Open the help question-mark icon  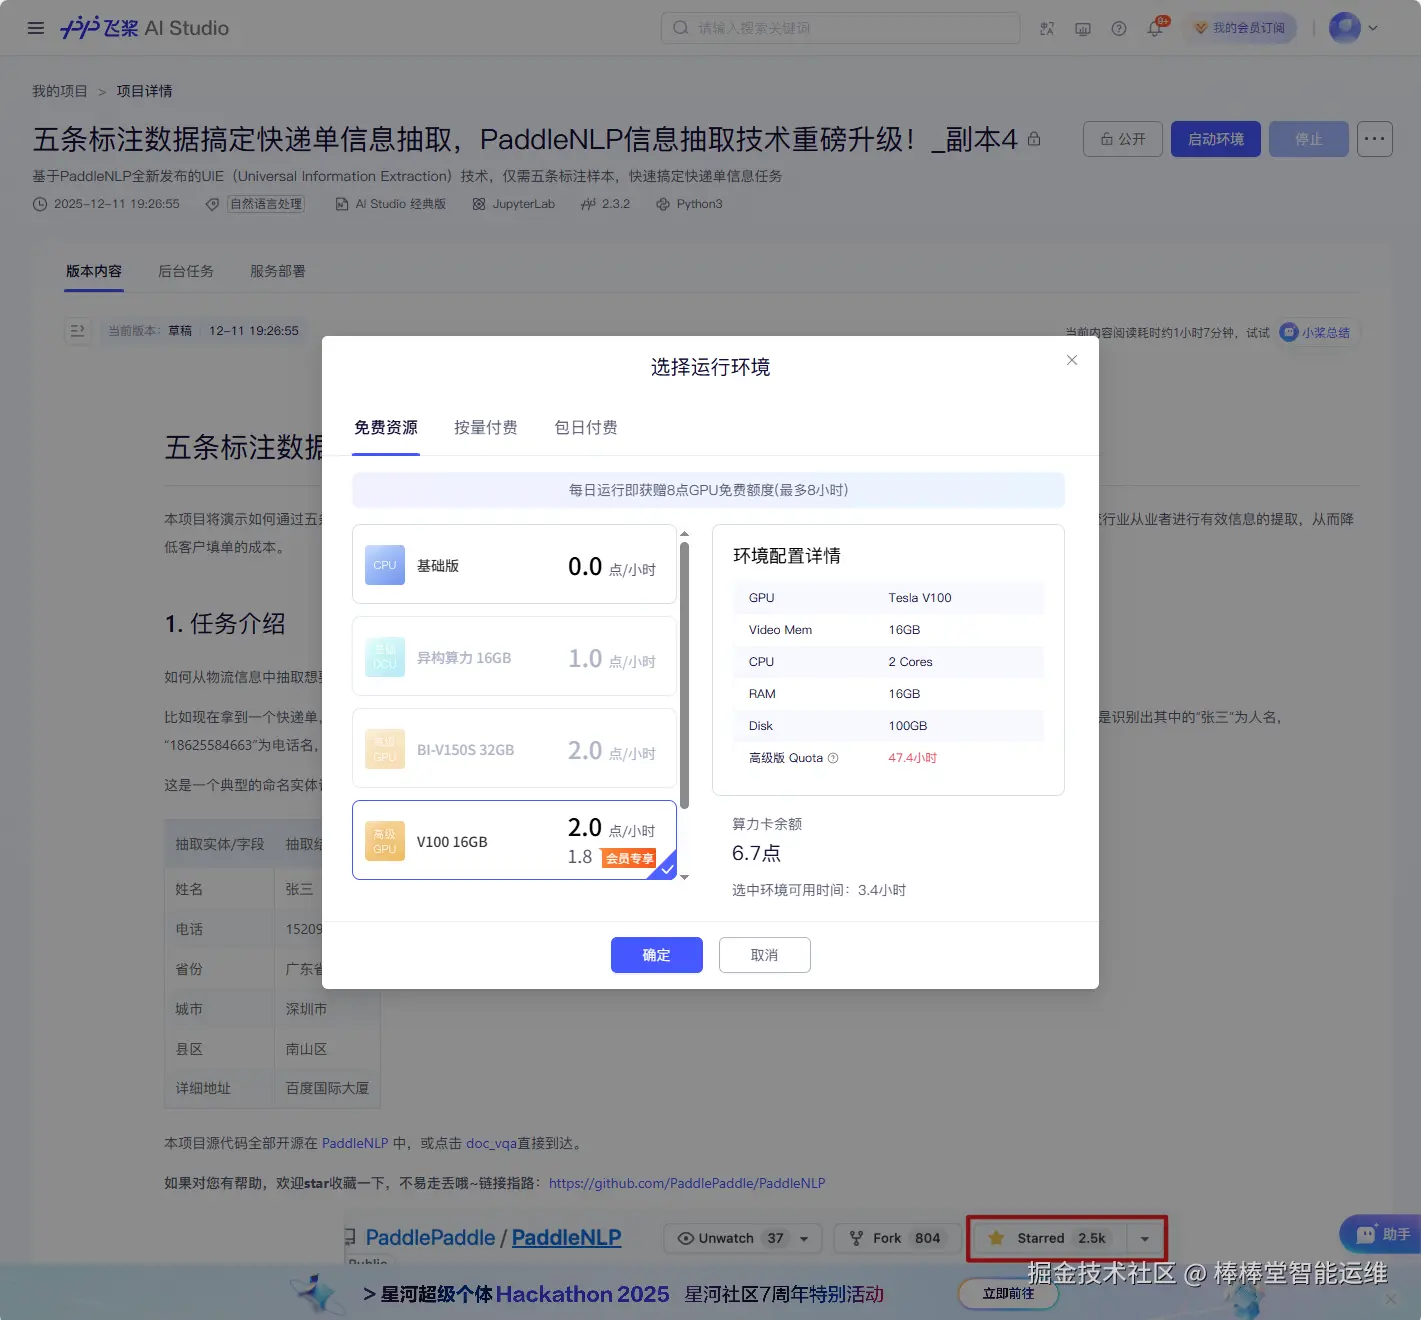(x=1119, y=28)
